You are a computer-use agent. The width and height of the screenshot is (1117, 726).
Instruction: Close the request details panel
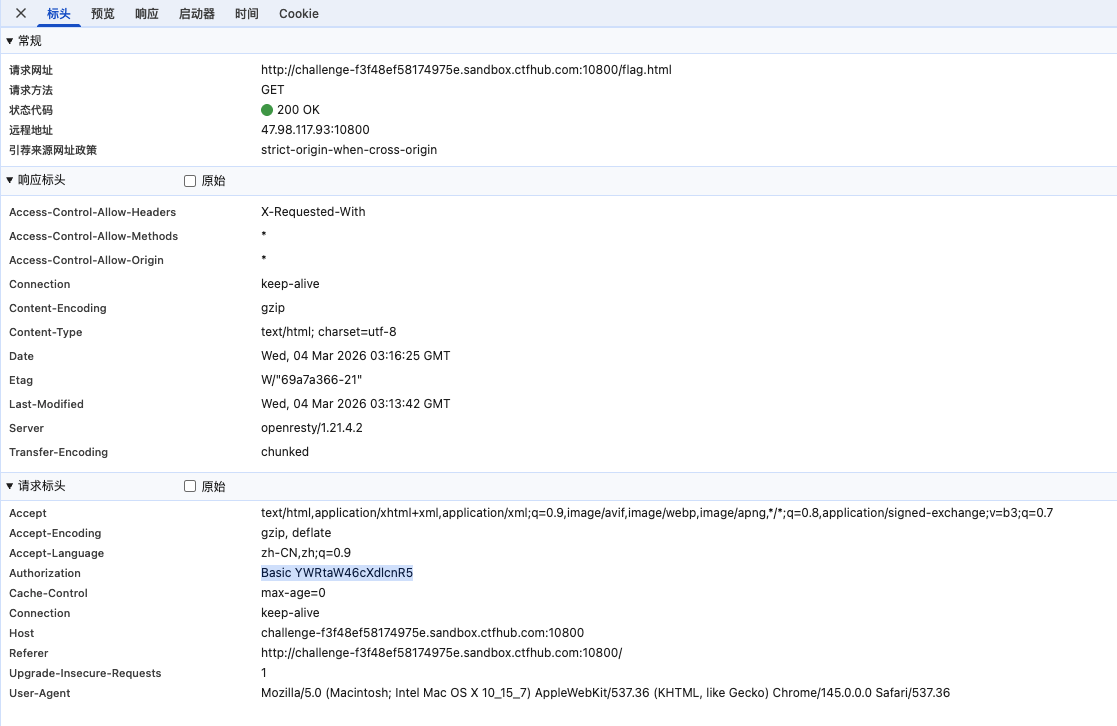pyautogui.click(x=20, y=14)
